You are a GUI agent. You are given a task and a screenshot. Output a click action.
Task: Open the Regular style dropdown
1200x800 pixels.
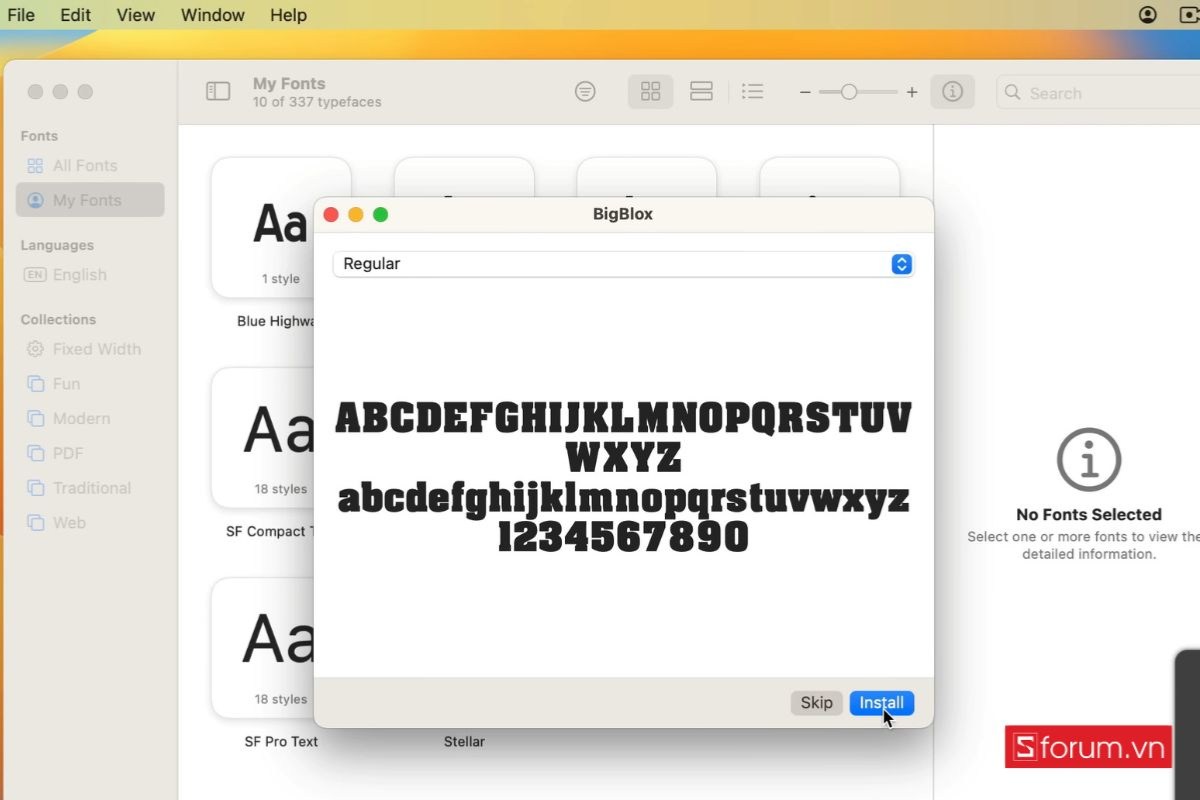click(x=622, y=264)
